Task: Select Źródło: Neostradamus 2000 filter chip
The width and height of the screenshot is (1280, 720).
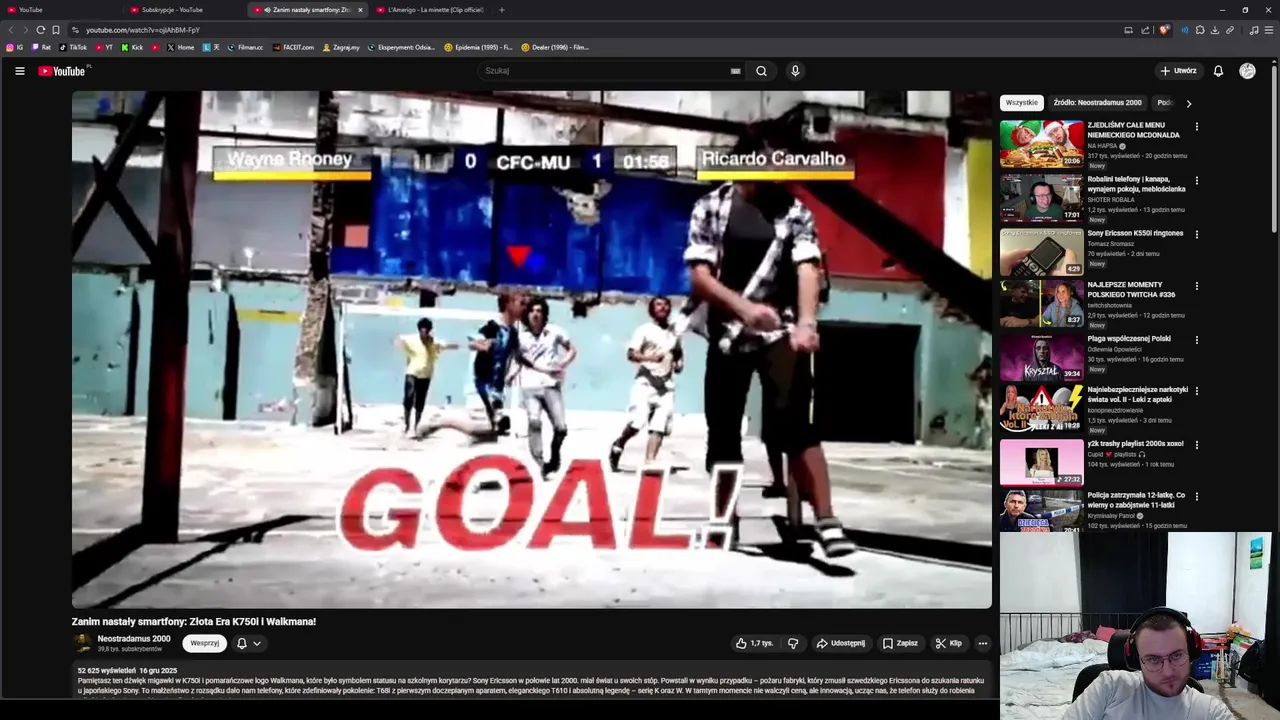Action: (x=1097, y=103)
